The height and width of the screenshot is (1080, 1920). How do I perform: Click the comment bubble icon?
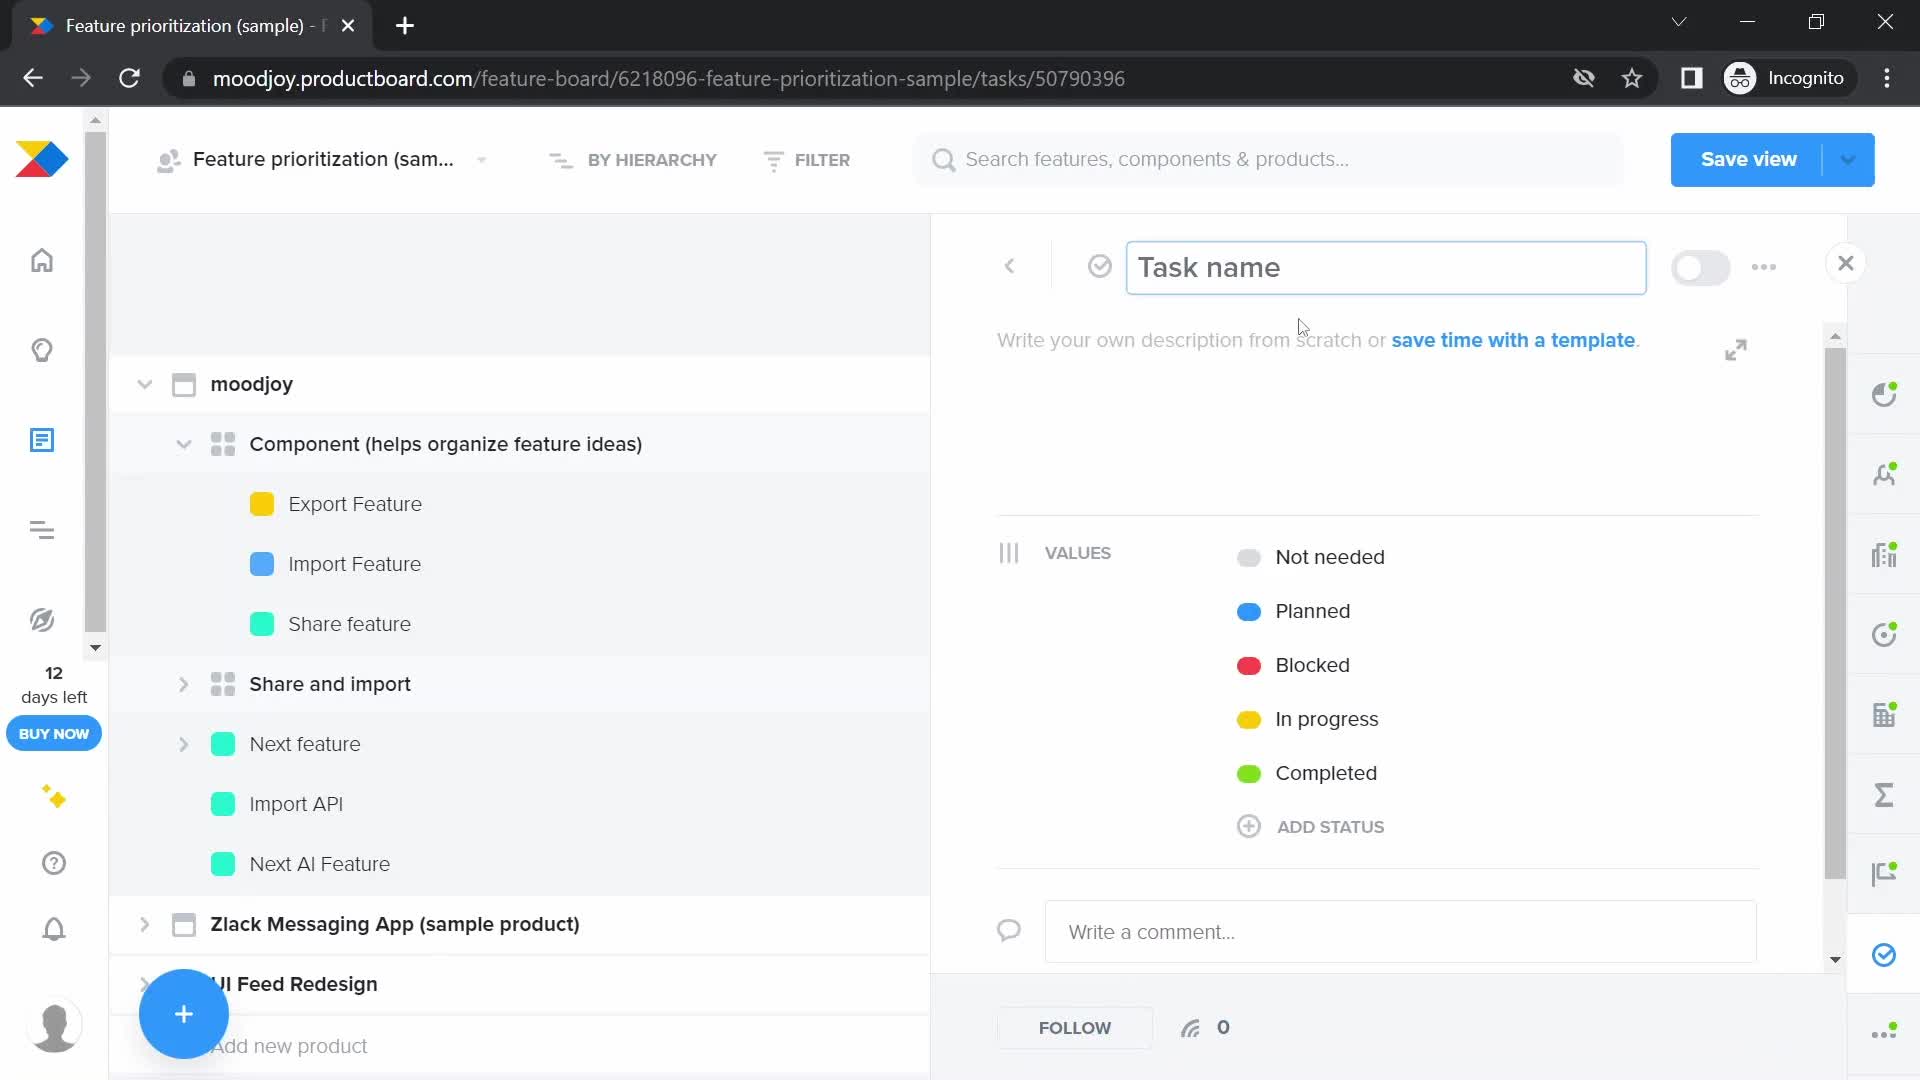pyautogui.click(x=1009, y=931)
